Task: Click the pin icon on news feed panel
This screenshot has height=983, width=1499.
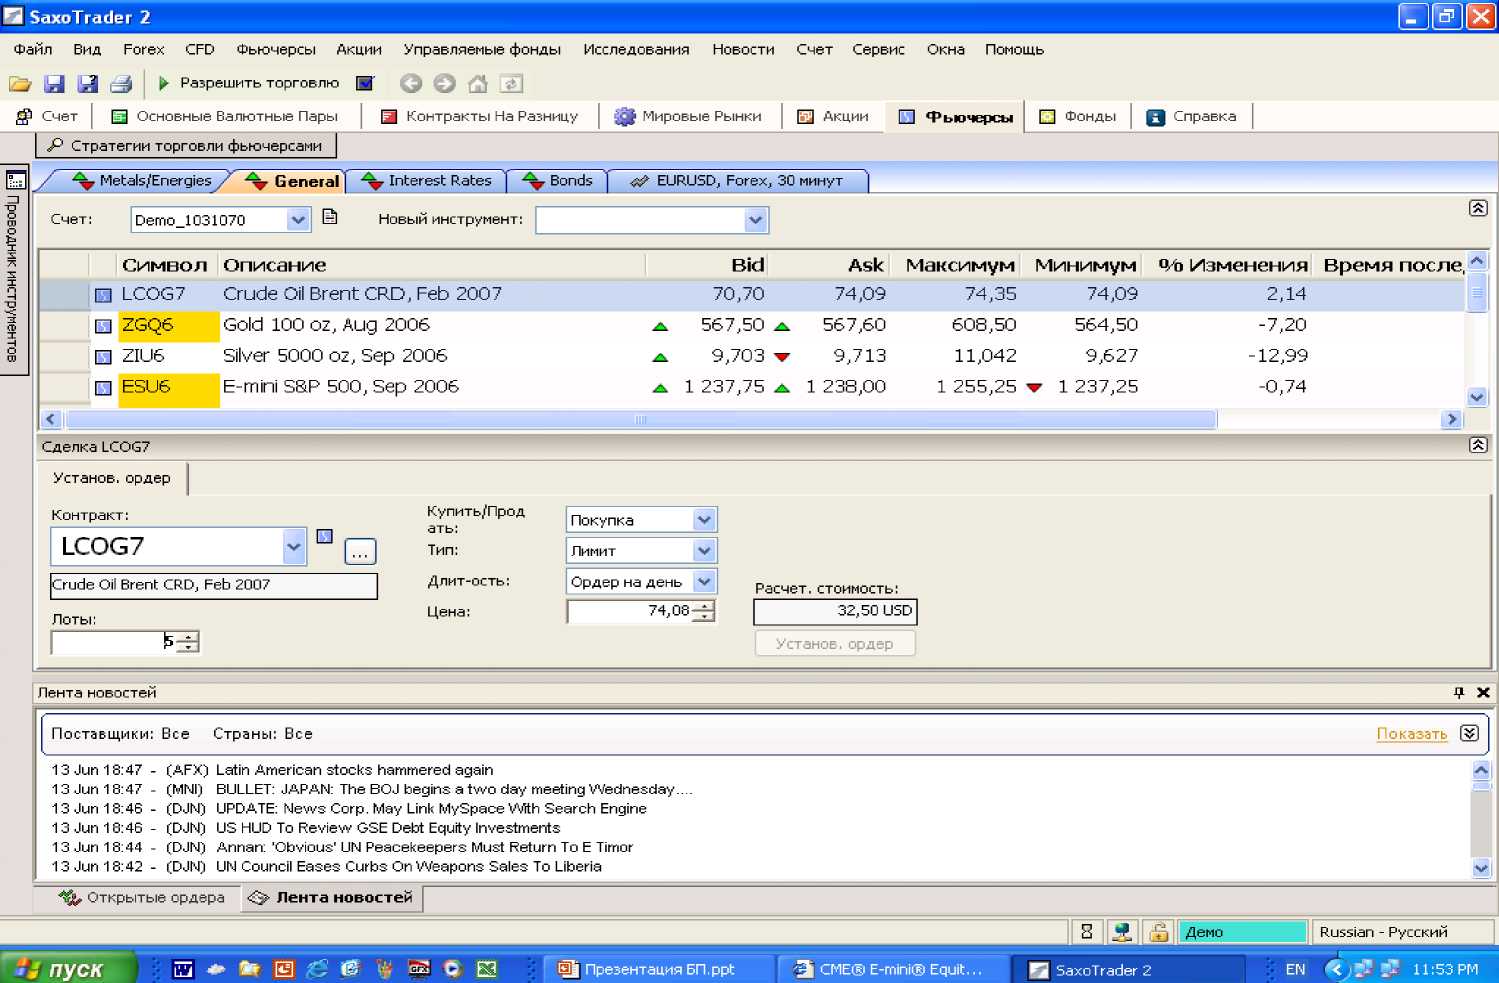Action: coord(1459,692)
